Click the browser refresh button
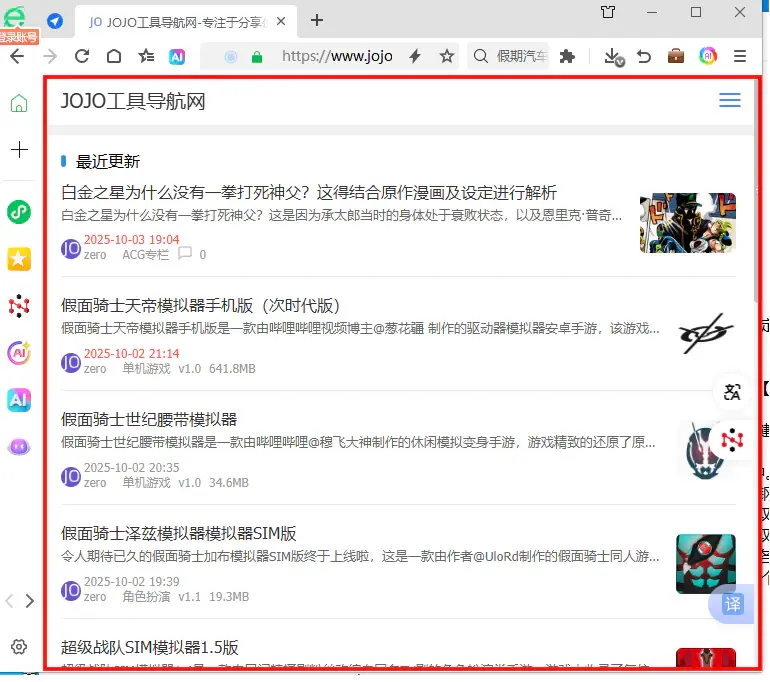 coord(82,57)
